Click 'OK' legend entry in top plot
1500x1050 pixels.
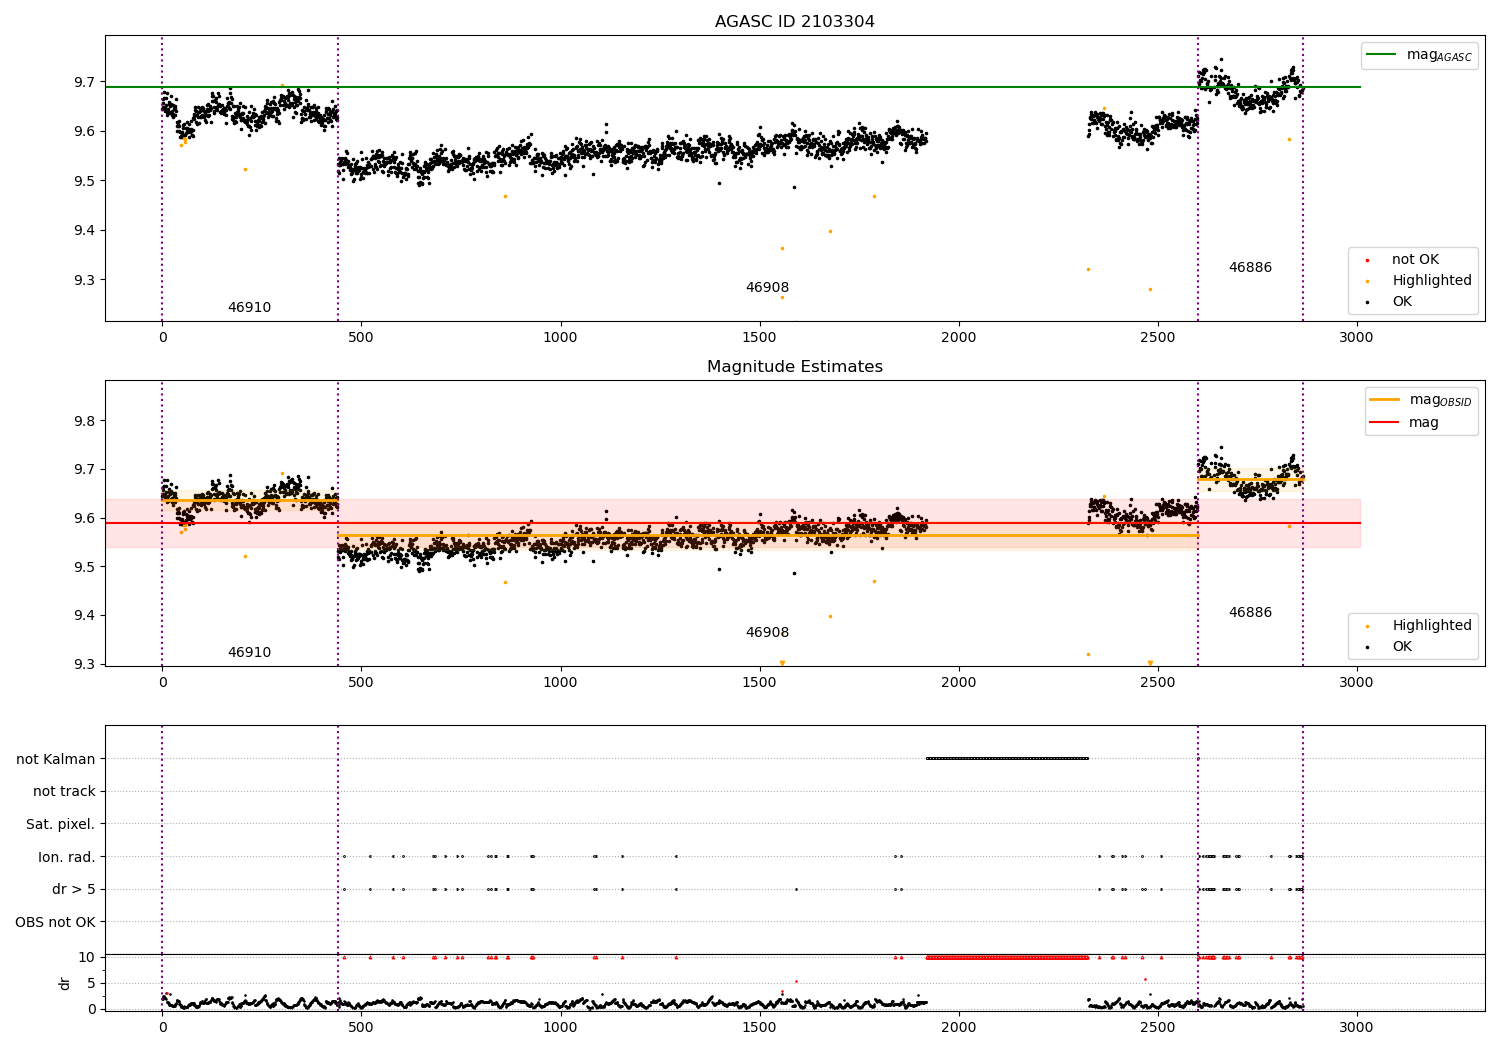coord(1402,302)
